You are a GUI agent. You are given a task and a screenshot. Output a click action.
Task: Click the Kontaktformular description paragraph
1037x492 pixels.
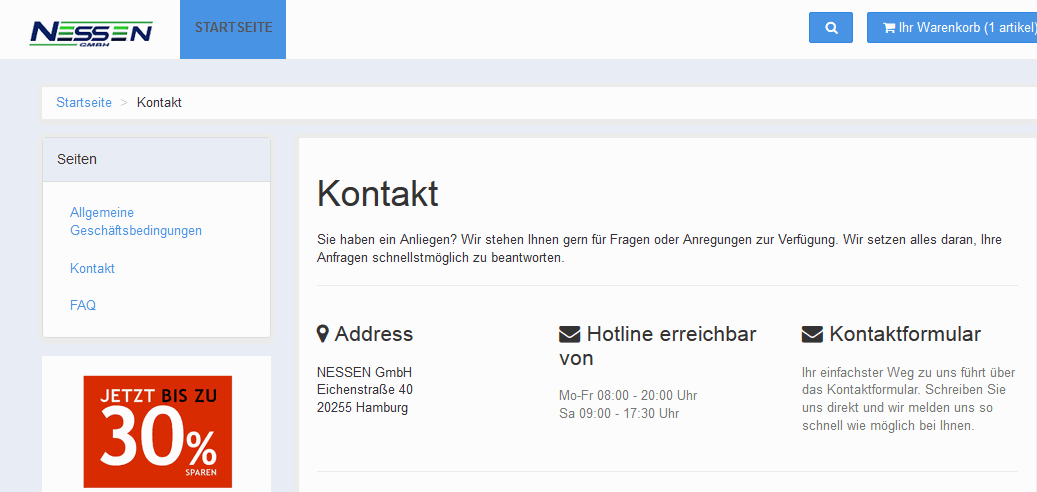click(x=908, y=398)
